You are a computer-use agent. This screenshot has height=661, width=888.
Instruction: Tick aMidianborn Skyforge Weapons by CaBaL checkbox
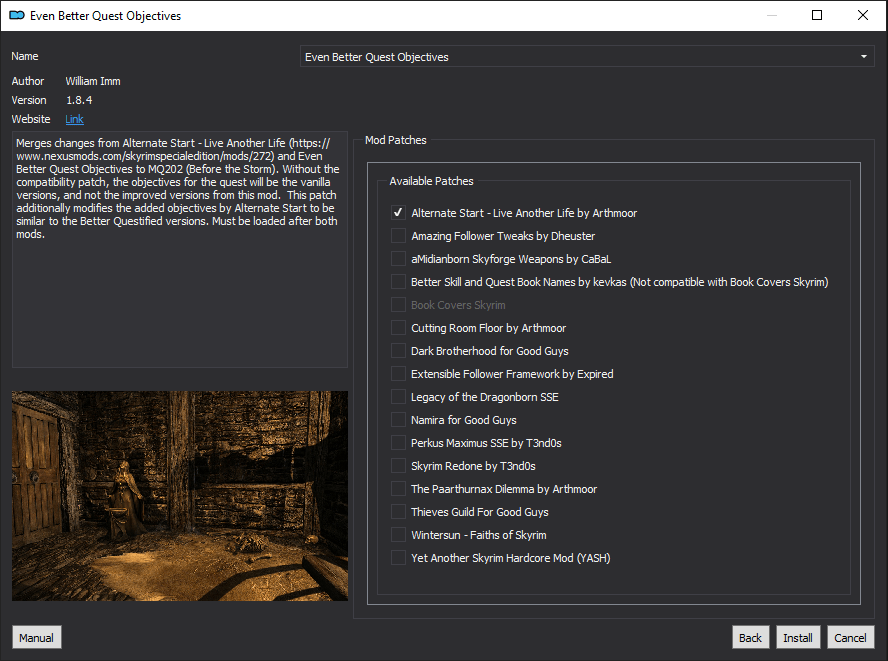point(398,259)
